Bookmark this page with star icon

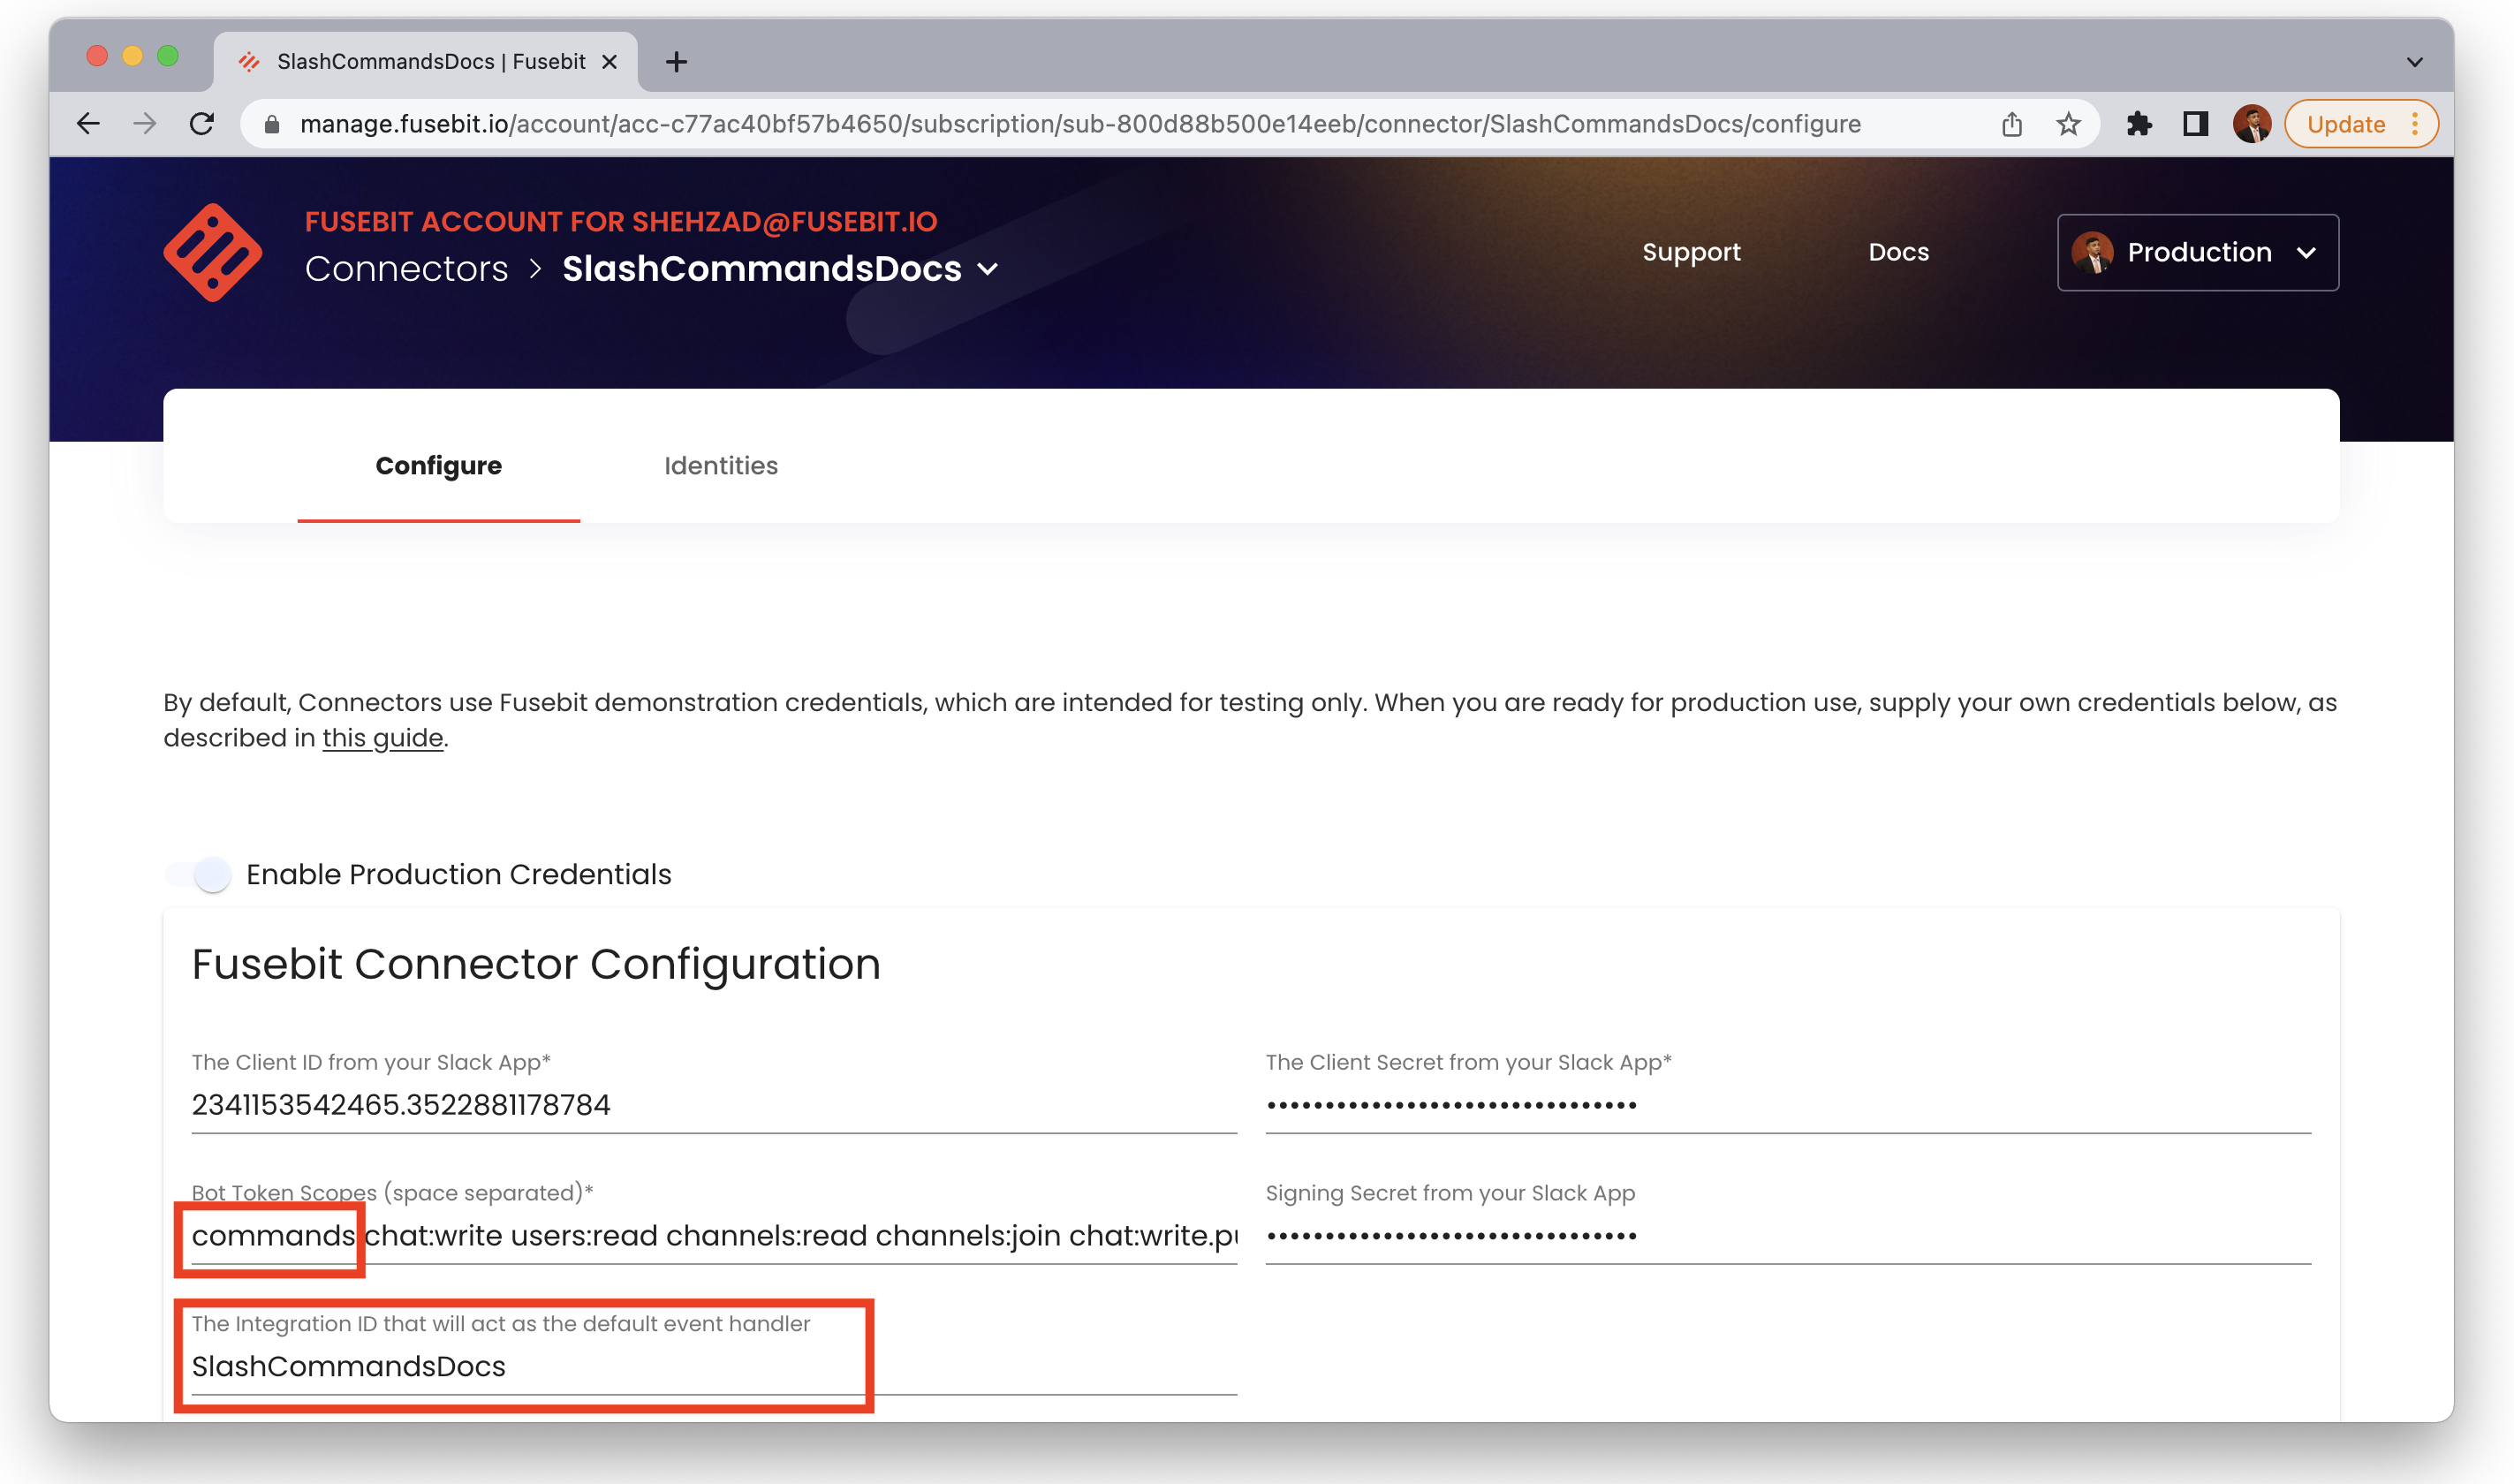(x=2068, y=124)
